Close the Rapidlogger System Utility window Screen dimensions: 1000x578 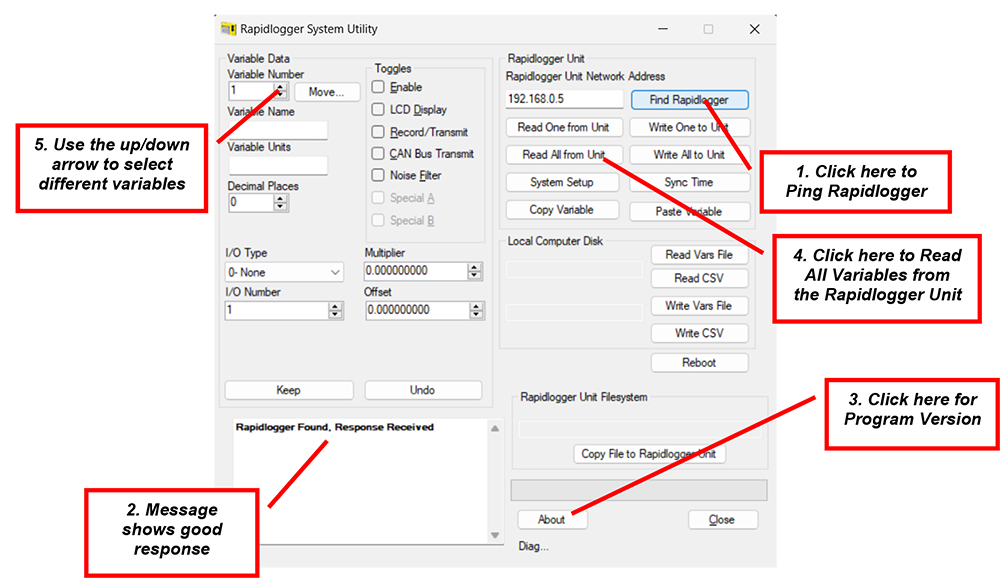pyautogui.click(x=754, y=29)
